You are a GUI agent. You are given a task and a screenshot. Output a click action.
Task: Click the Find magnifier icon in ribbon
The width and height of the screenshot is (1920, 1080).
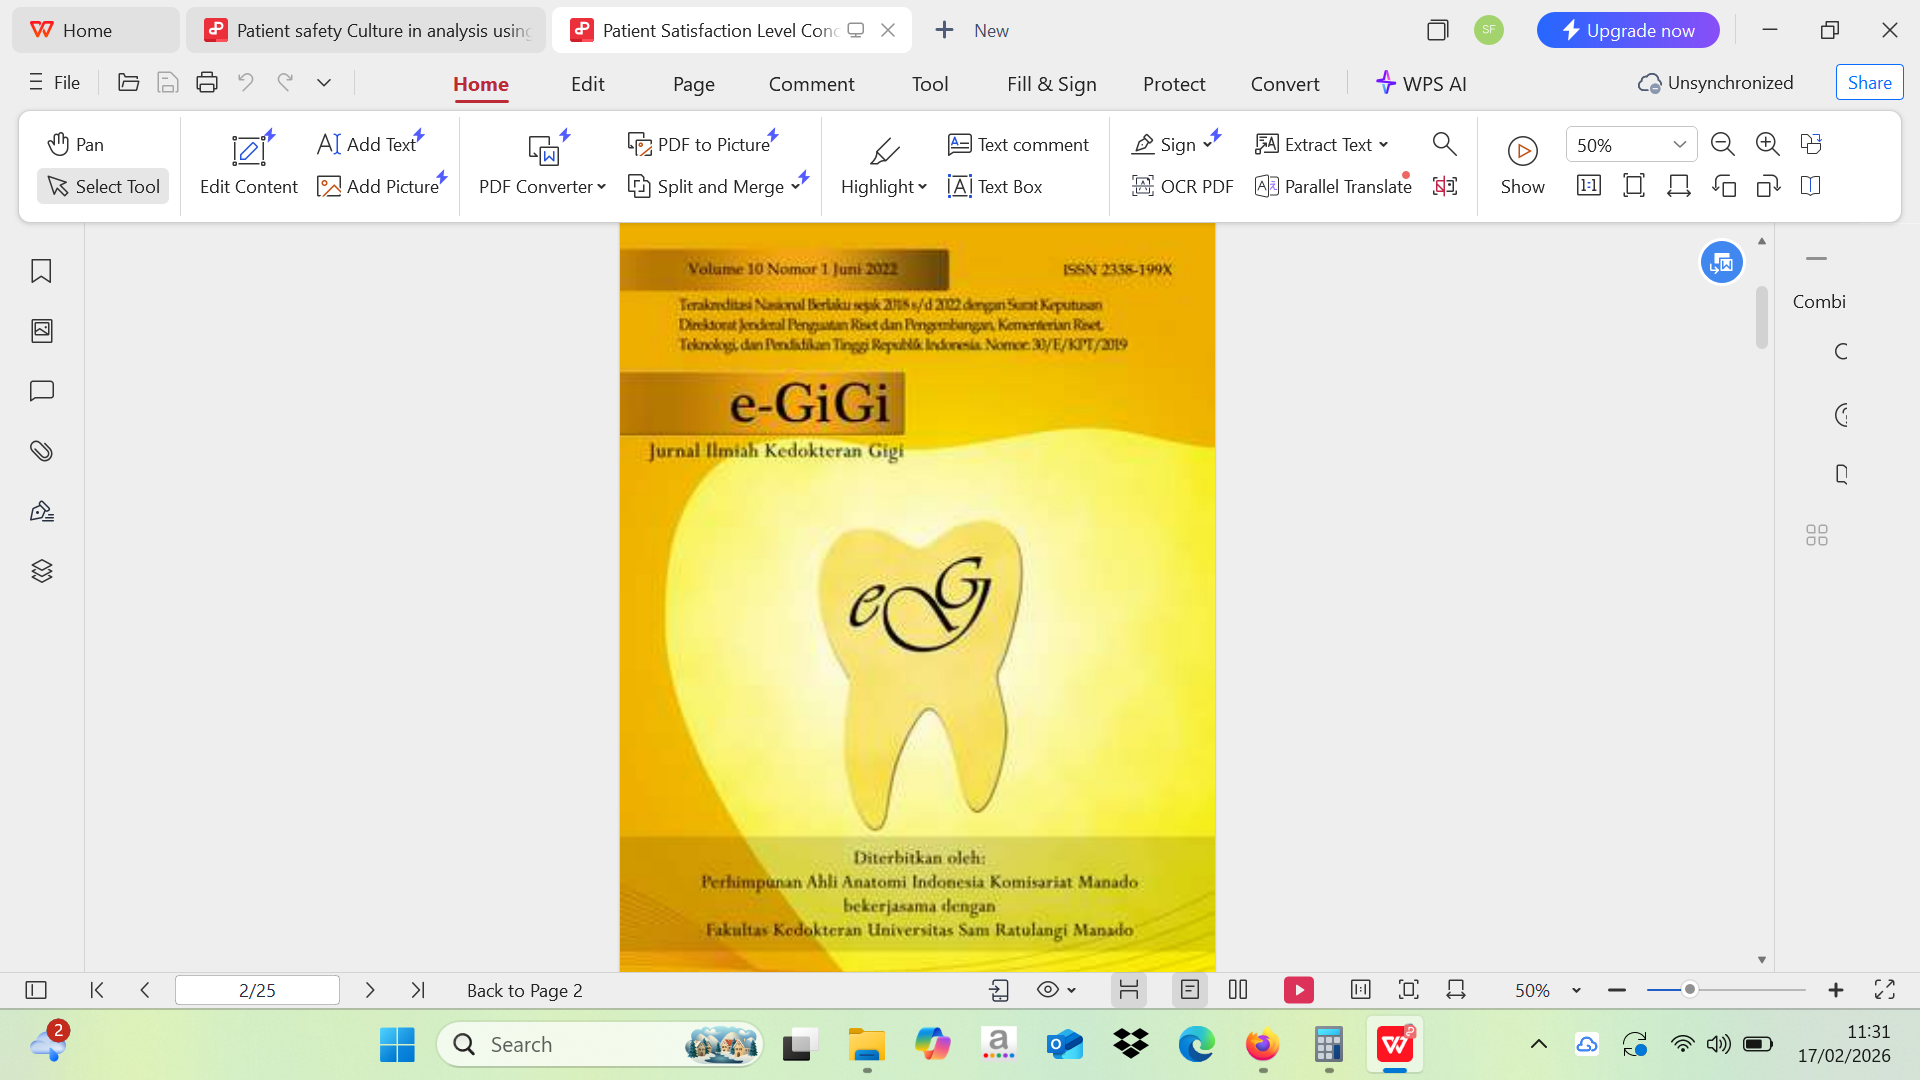(x=1444, y=144)
